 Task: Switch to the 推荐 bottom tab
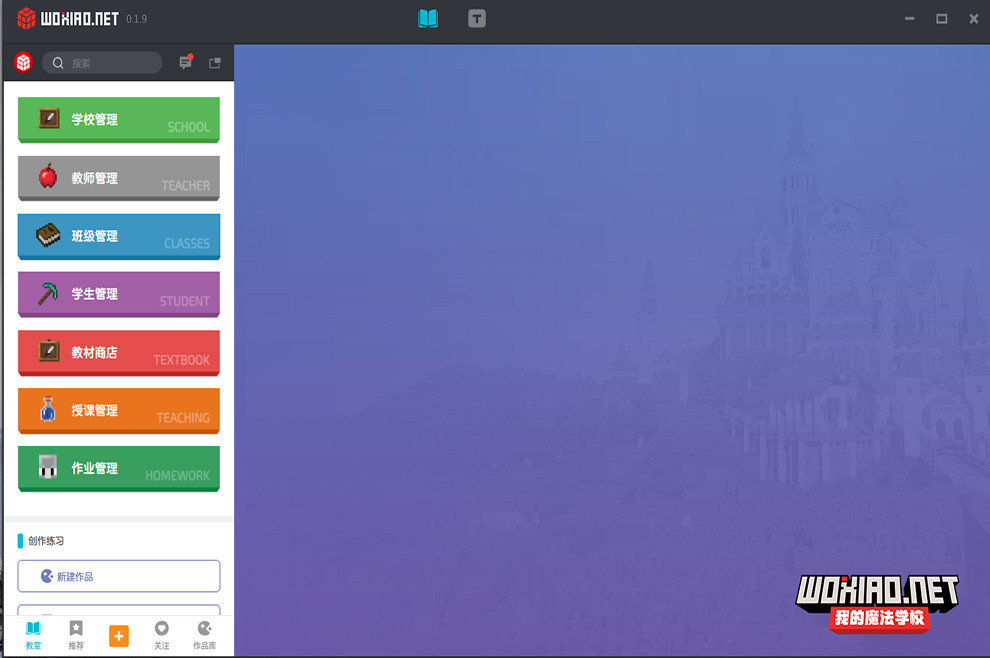(x=76, y=635)
